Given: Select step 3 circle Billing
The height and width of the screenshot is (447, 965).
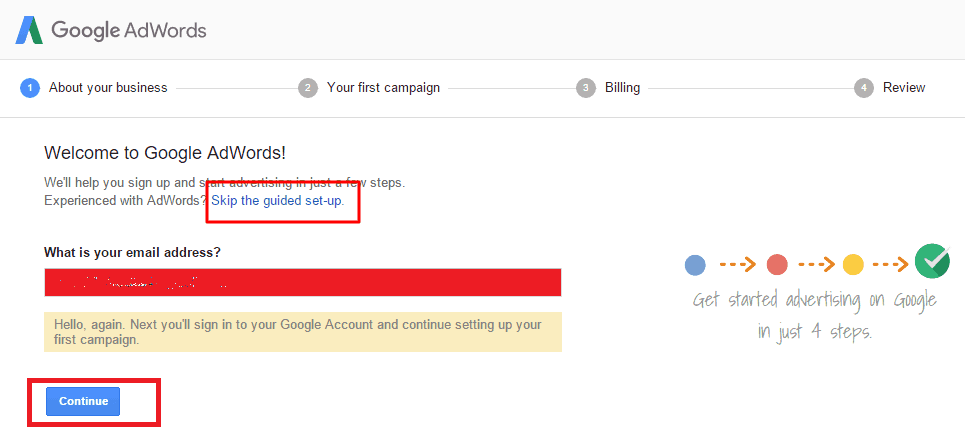Looking at the screenshot, I should click(x=586, y=88).
